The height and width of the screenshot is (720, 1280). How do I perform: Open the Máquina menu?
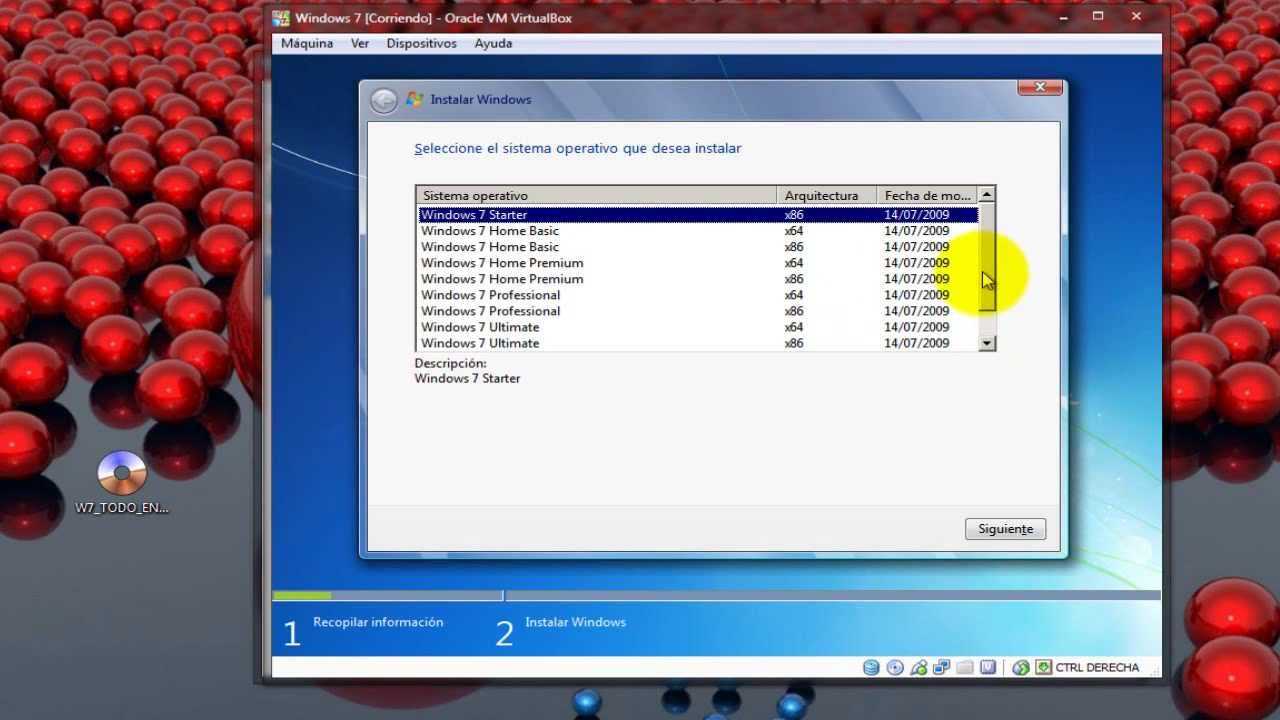(307, 44)
